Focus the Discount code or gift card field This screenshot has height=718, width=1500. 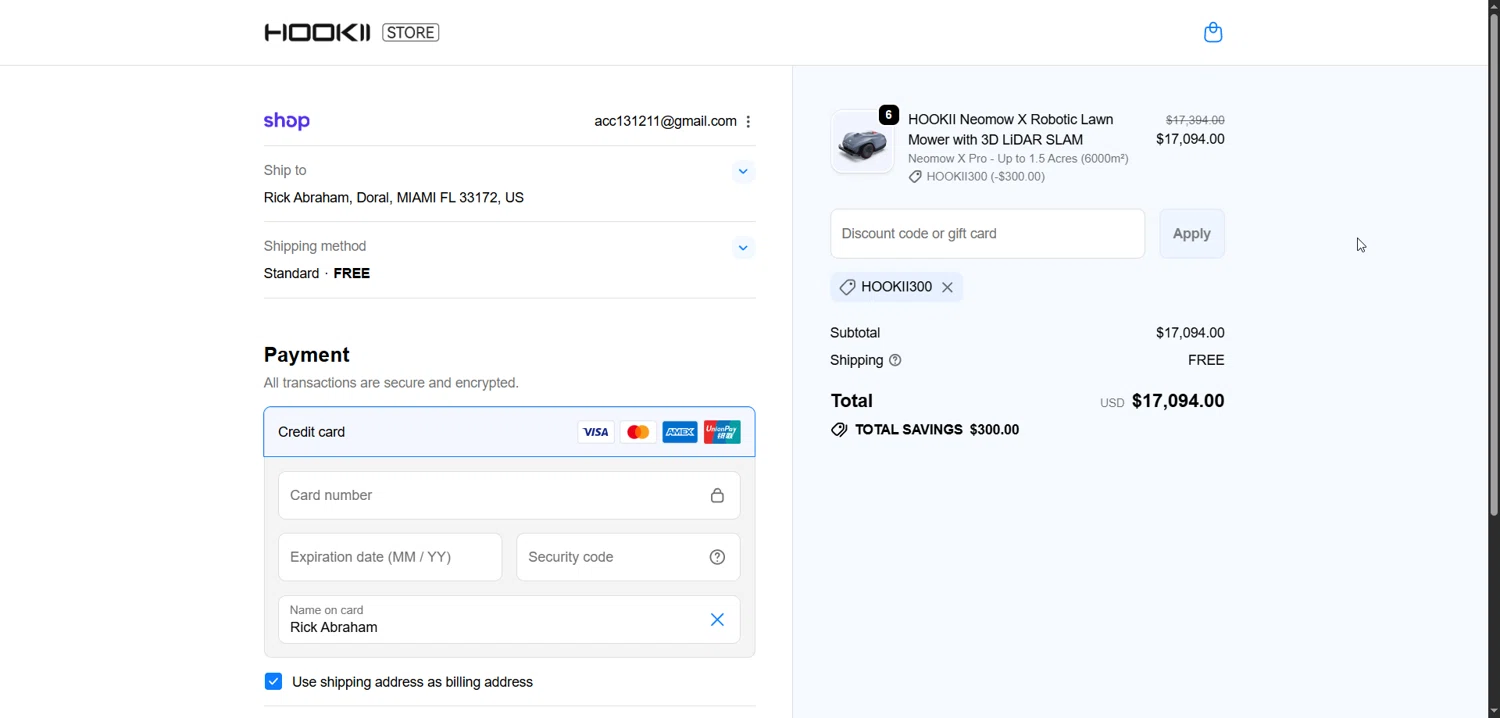click(987, 234)
